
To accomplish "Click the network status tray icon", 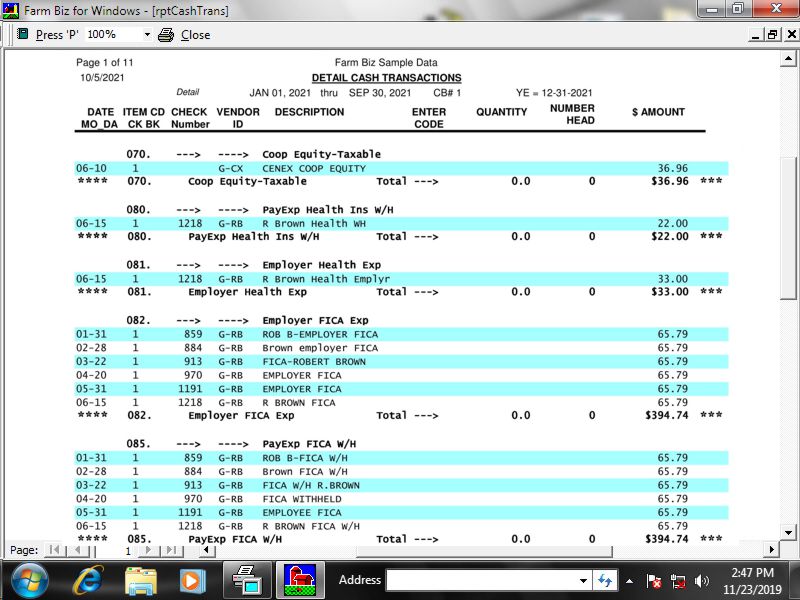I will tap(678, 581).
